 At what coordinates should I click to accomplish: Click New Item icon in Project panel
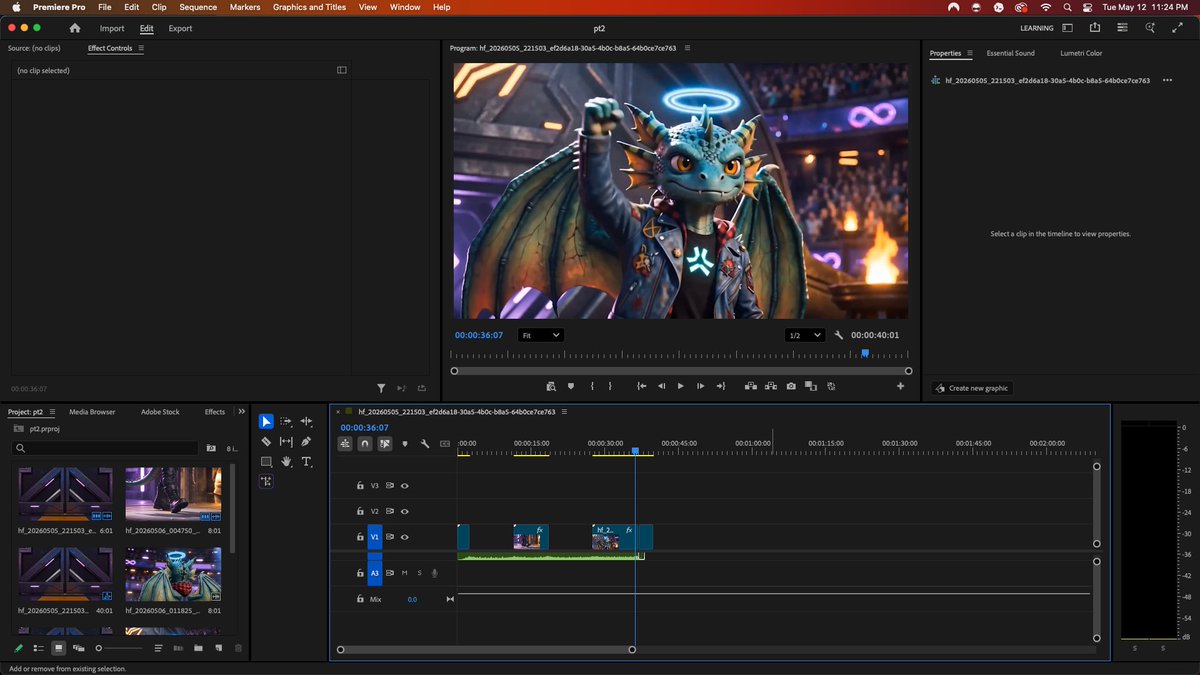coord(218,648)
